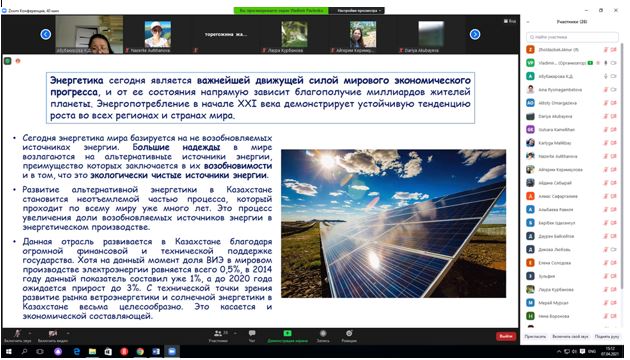Click Лаура Курбанова avatar in participants list
Viewport: 630px width, 360px height.
tap(530, 289)
